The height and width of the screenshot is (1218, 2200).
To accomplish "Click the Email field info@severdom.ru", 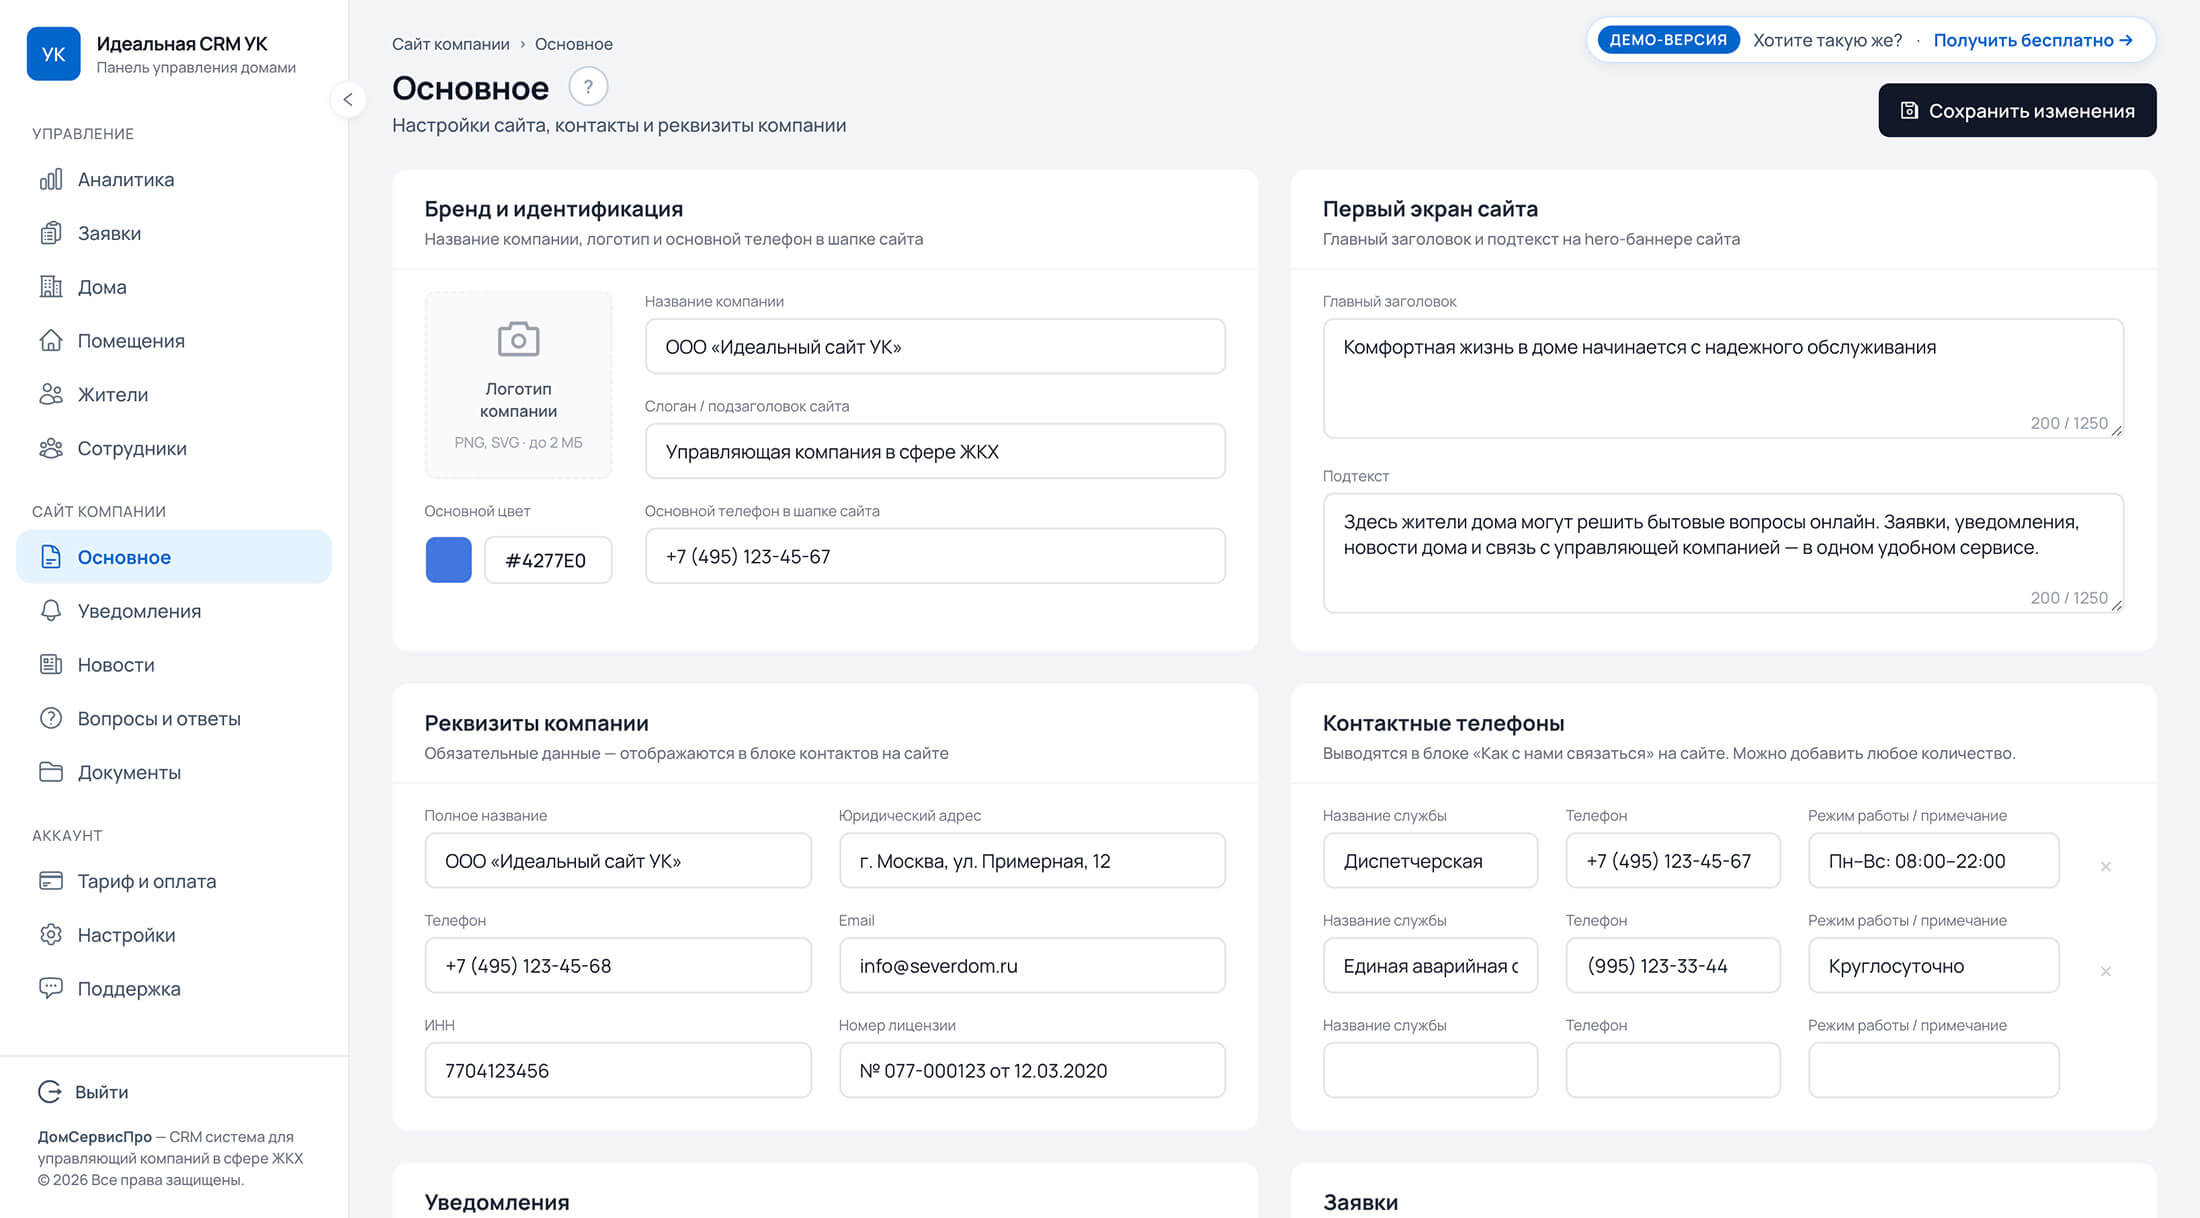I will (1032, 966).
